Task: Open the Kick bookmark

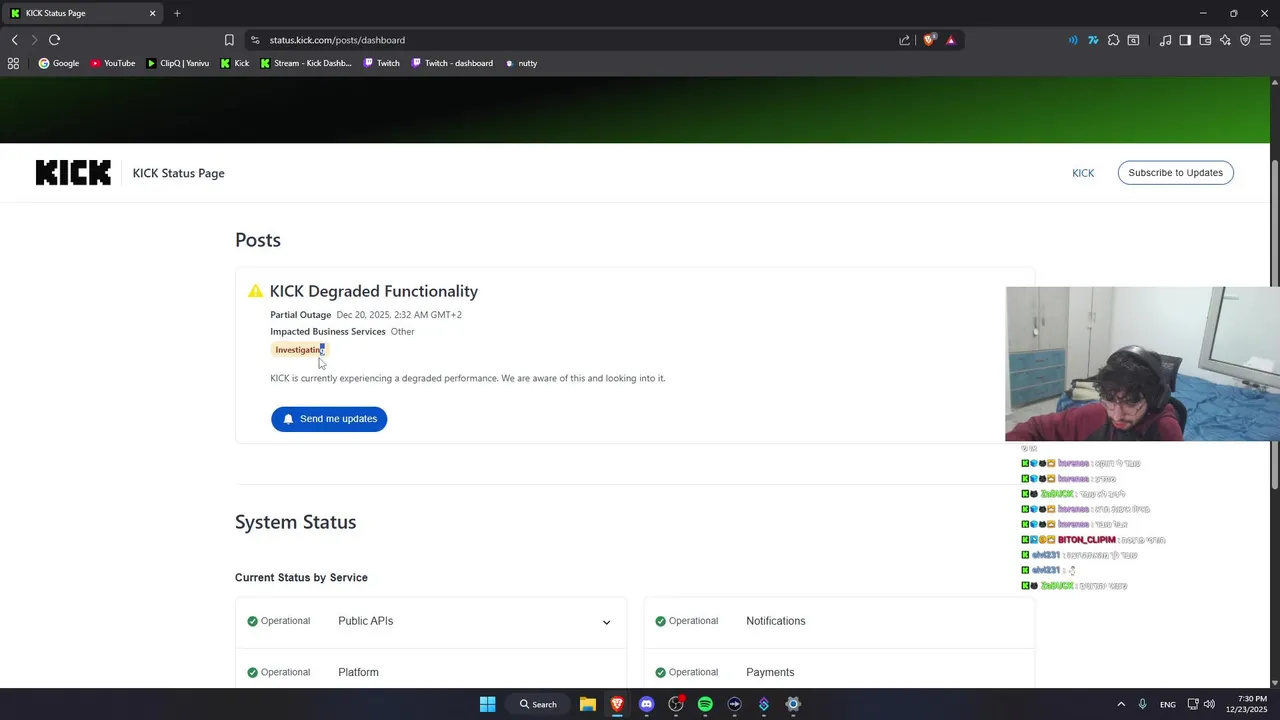Action: [235, 63]
